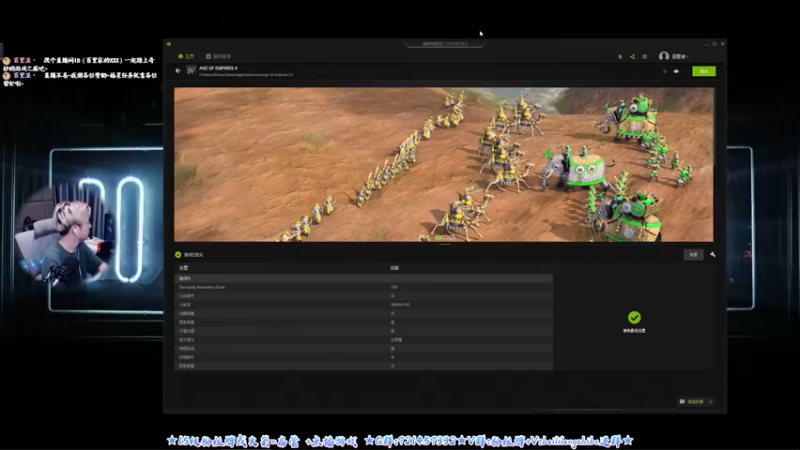Click the NVIDIA logo in title bar
800x450 pixels.
[x=168, y=44]
